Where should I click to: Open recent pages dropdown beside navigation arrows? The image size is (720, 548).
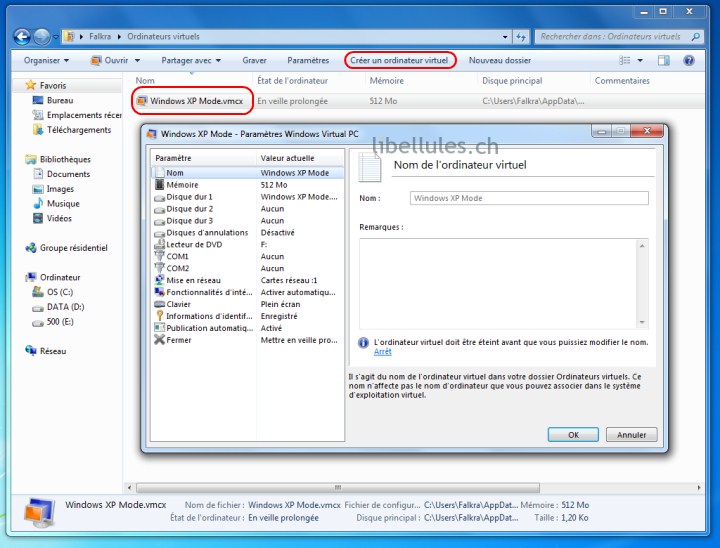[55, 37]
